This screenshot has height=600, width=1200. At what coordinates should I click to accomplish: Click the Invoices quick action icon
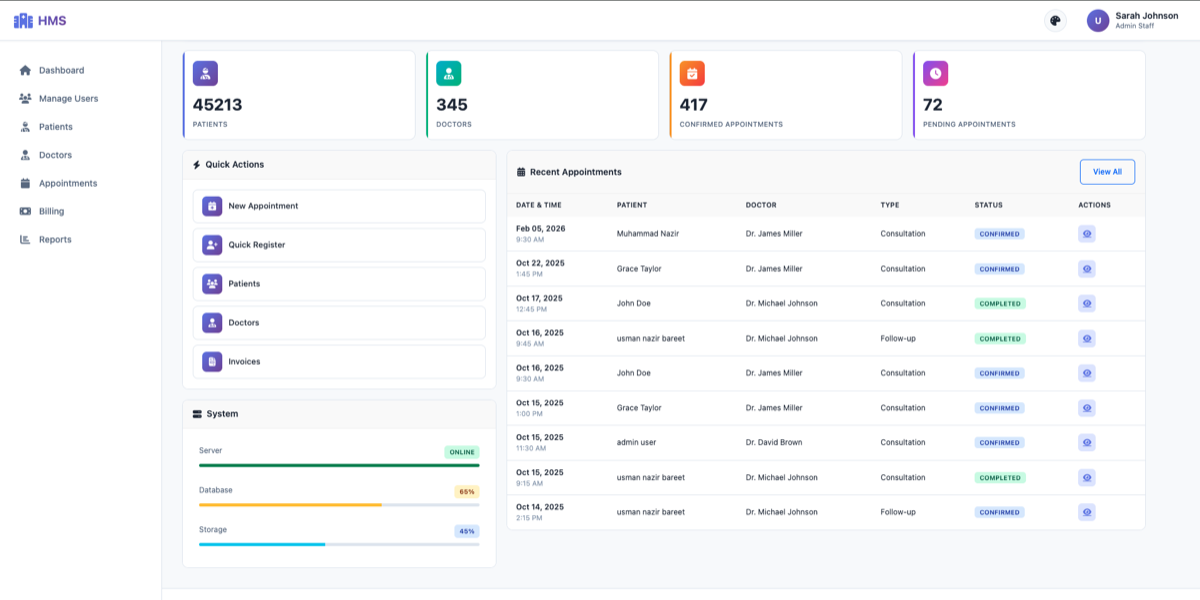211,361
